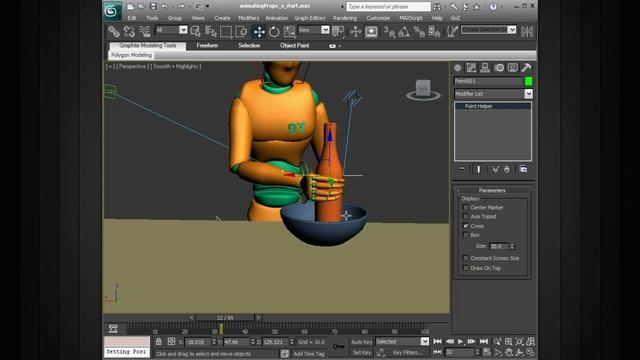Click the Use Pivot Point Center icon
The height and width of the screenshot is (360, 640).
click(x=338, y=31)
